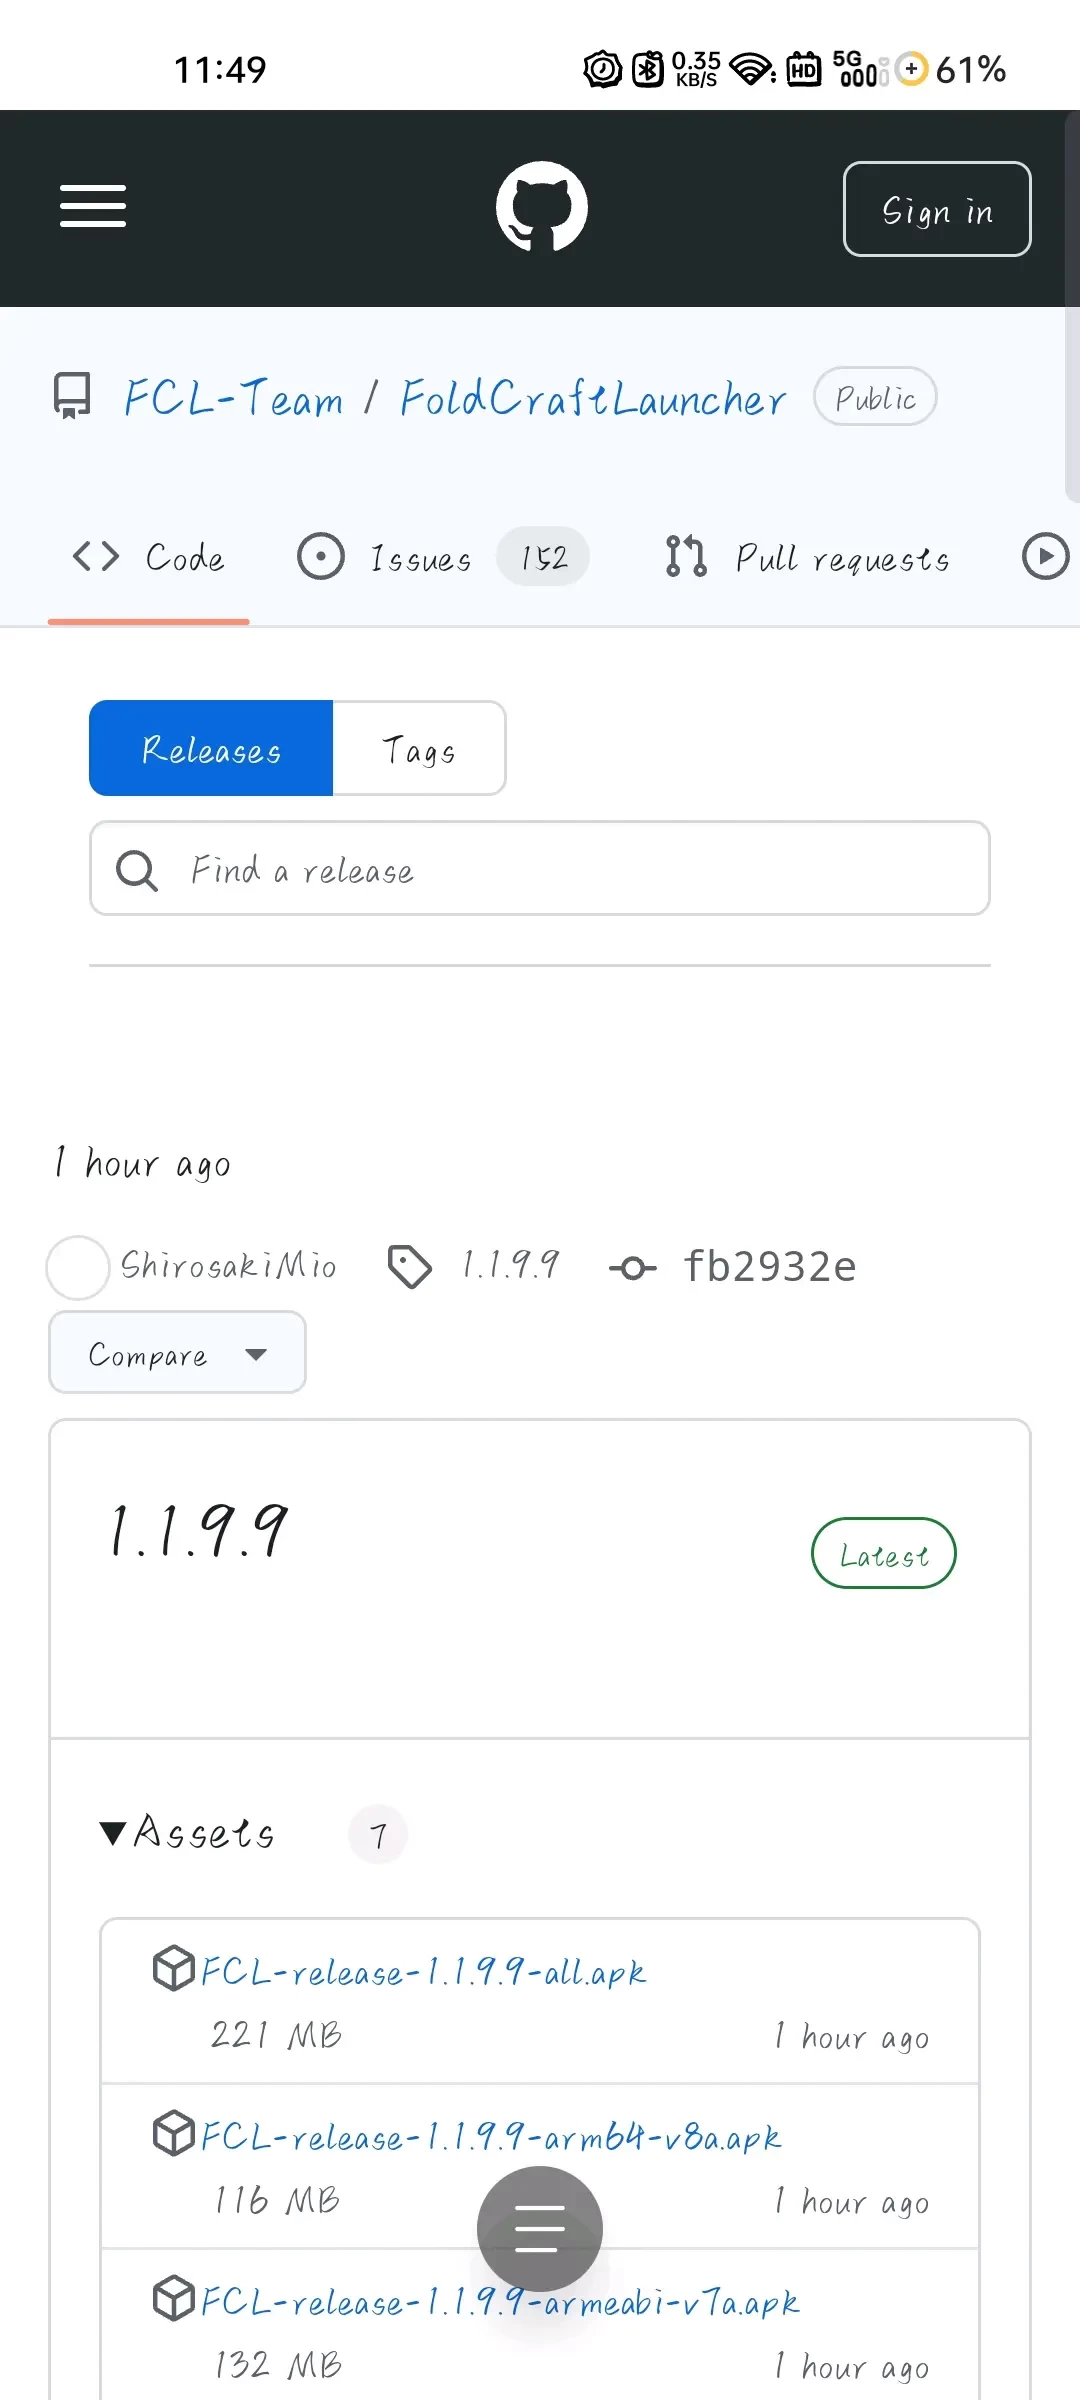
Task: Open commit fb2932e
Action: coord(769,1267)
